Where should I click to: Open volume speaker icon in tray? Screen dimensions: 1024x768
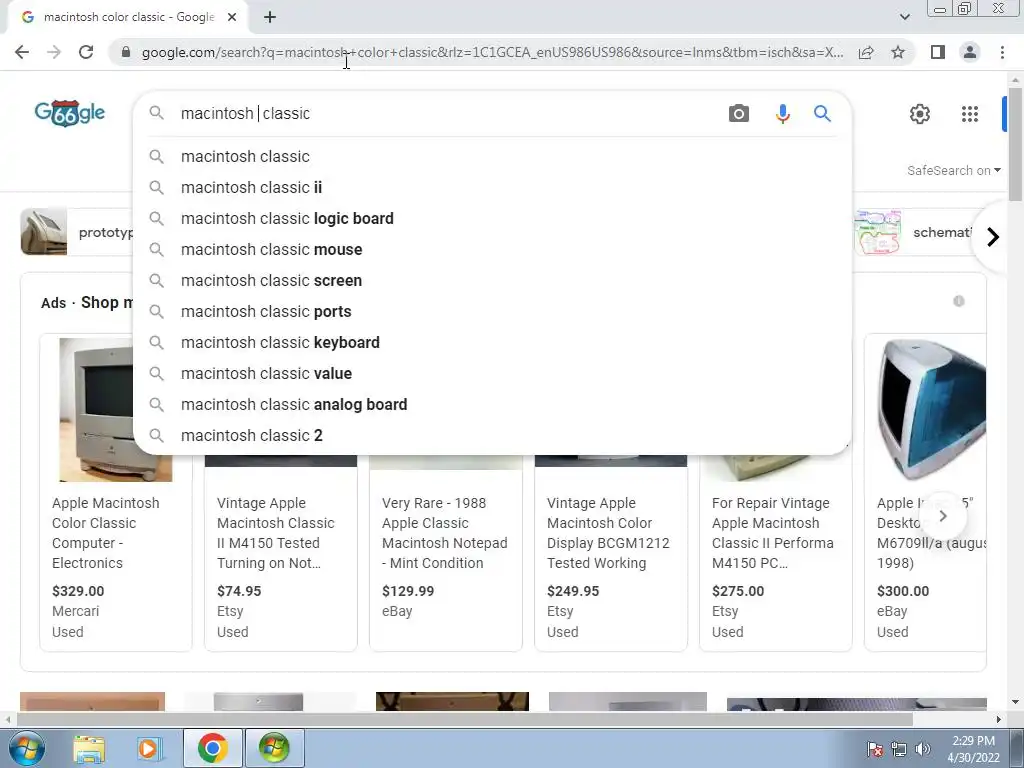point(923,749)
